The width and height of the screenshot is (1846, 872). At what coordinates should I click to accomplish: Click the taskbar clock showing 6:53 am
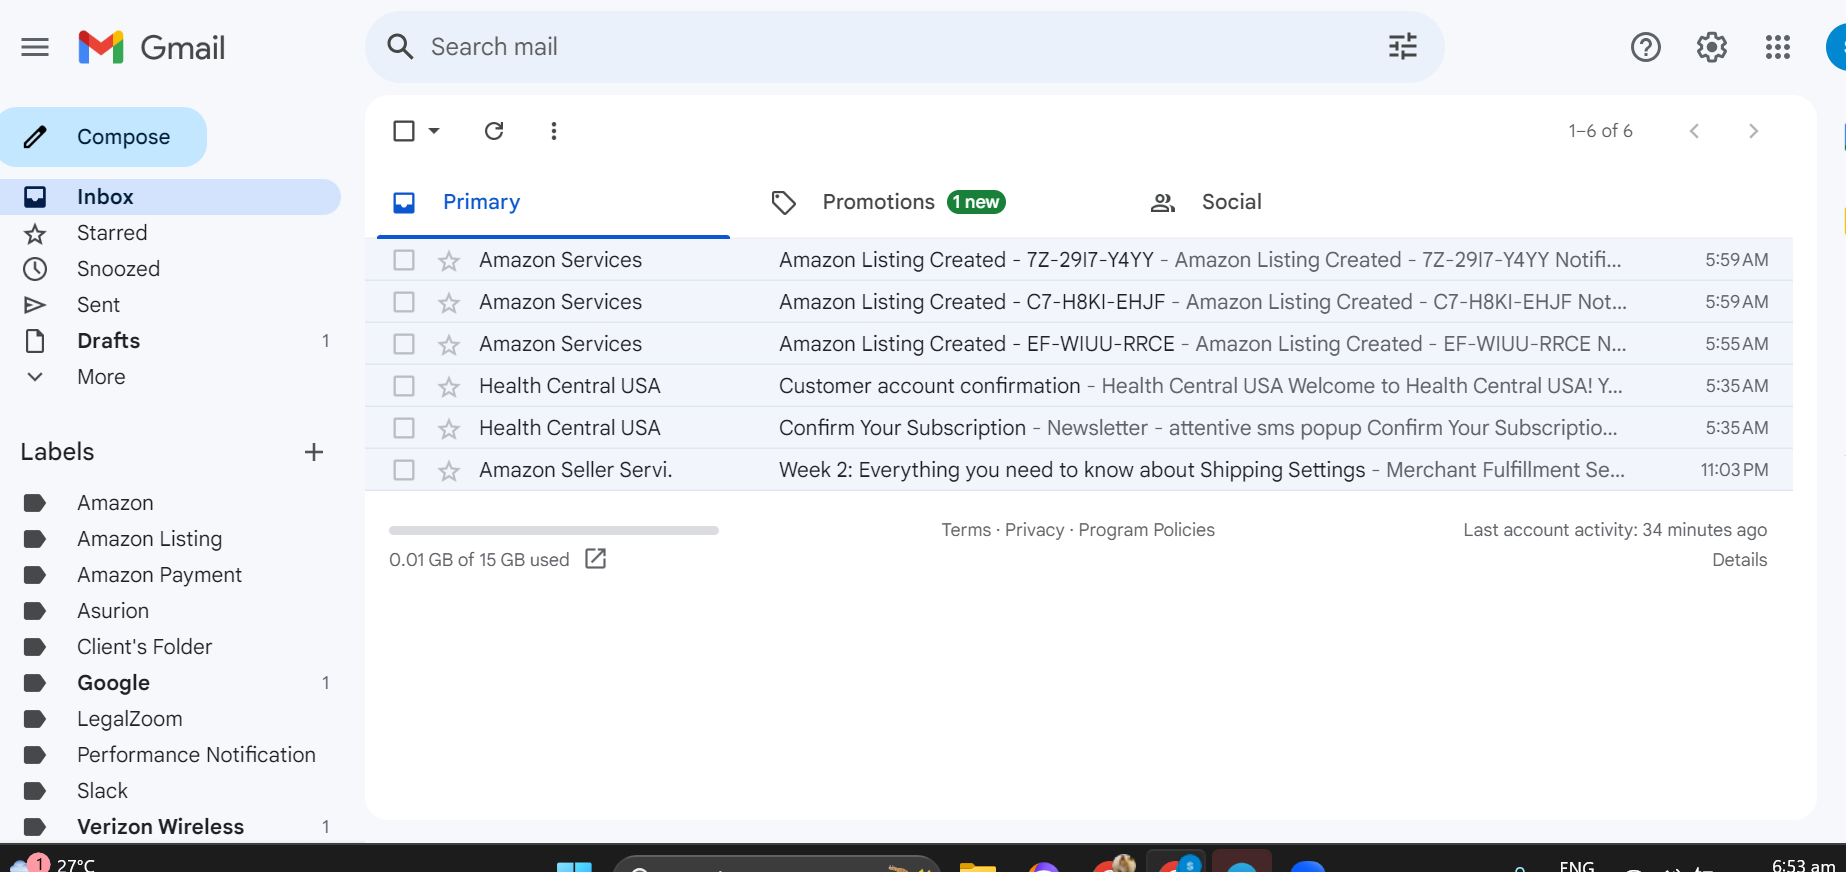tap(1803, 864)
